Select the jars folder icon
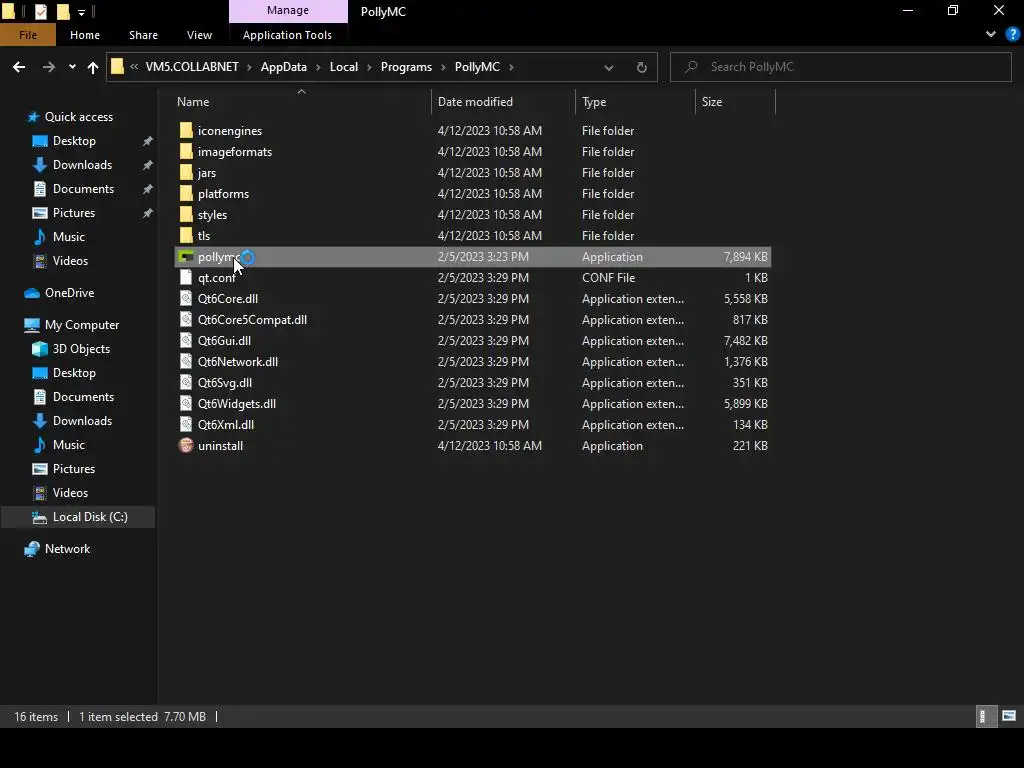1024x768 pixels. click(x=186, y=172)
